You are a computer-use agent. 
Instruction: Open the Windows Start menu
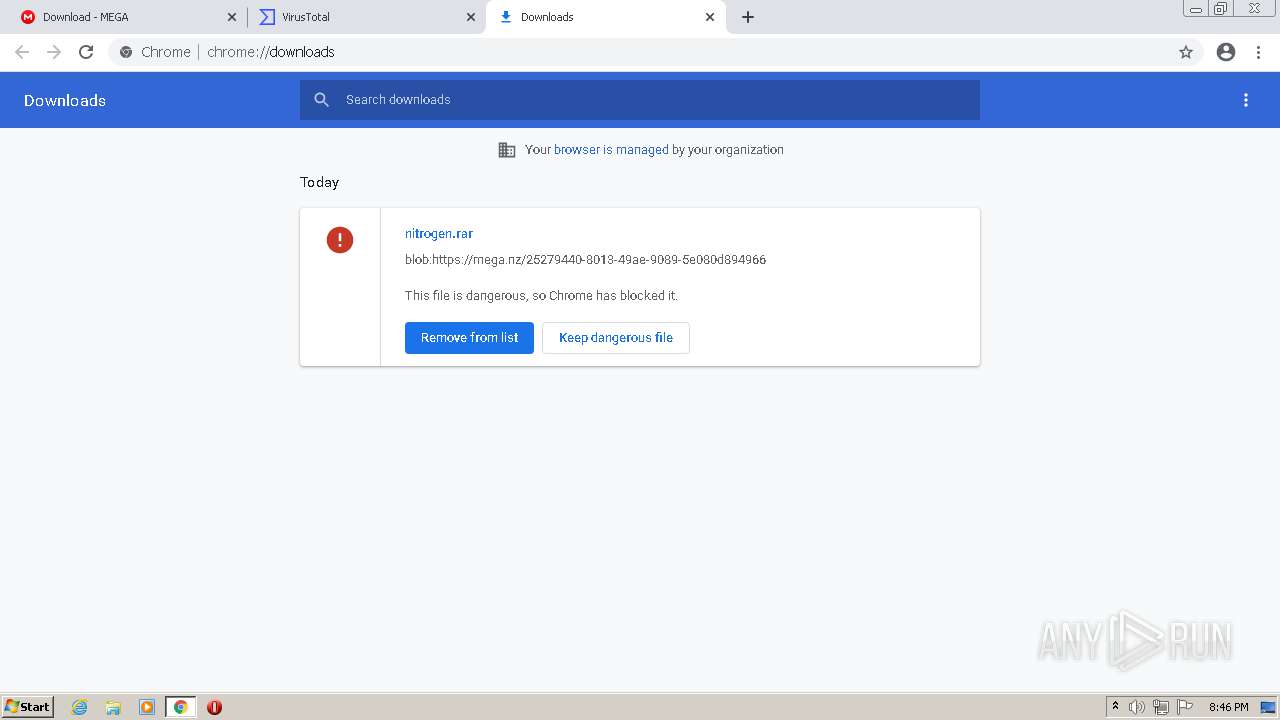pyautogui.click(x=28, y=707)
